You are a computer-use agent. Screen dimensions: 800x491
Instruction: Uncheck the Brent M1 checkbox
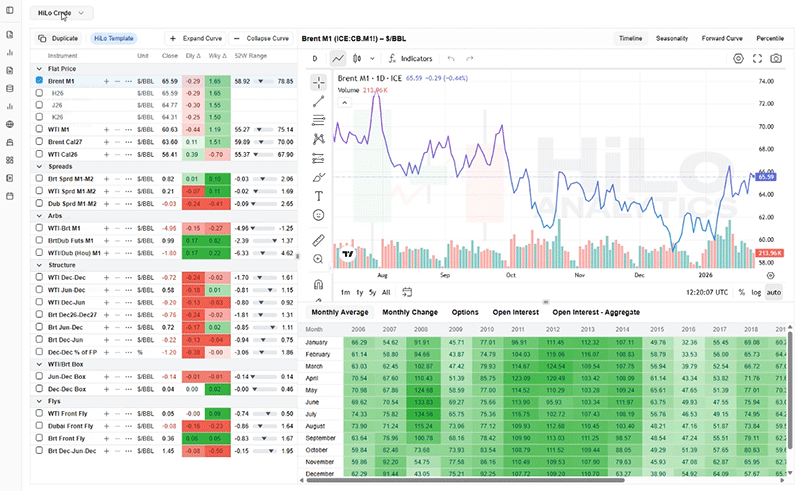point(39,81)
